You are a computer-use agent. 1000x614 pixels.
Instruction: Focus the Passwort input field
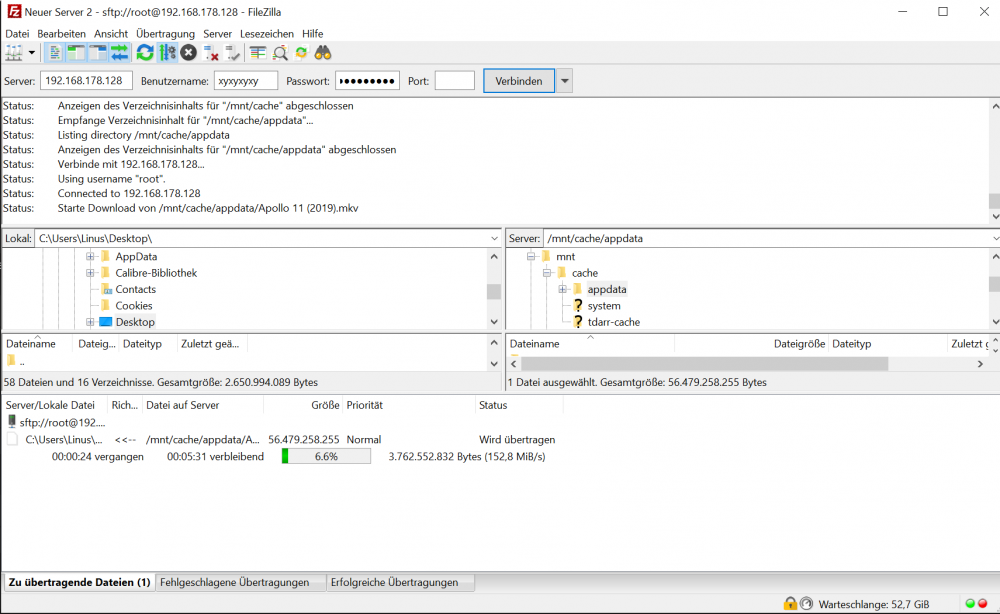[x=367, y=81]
